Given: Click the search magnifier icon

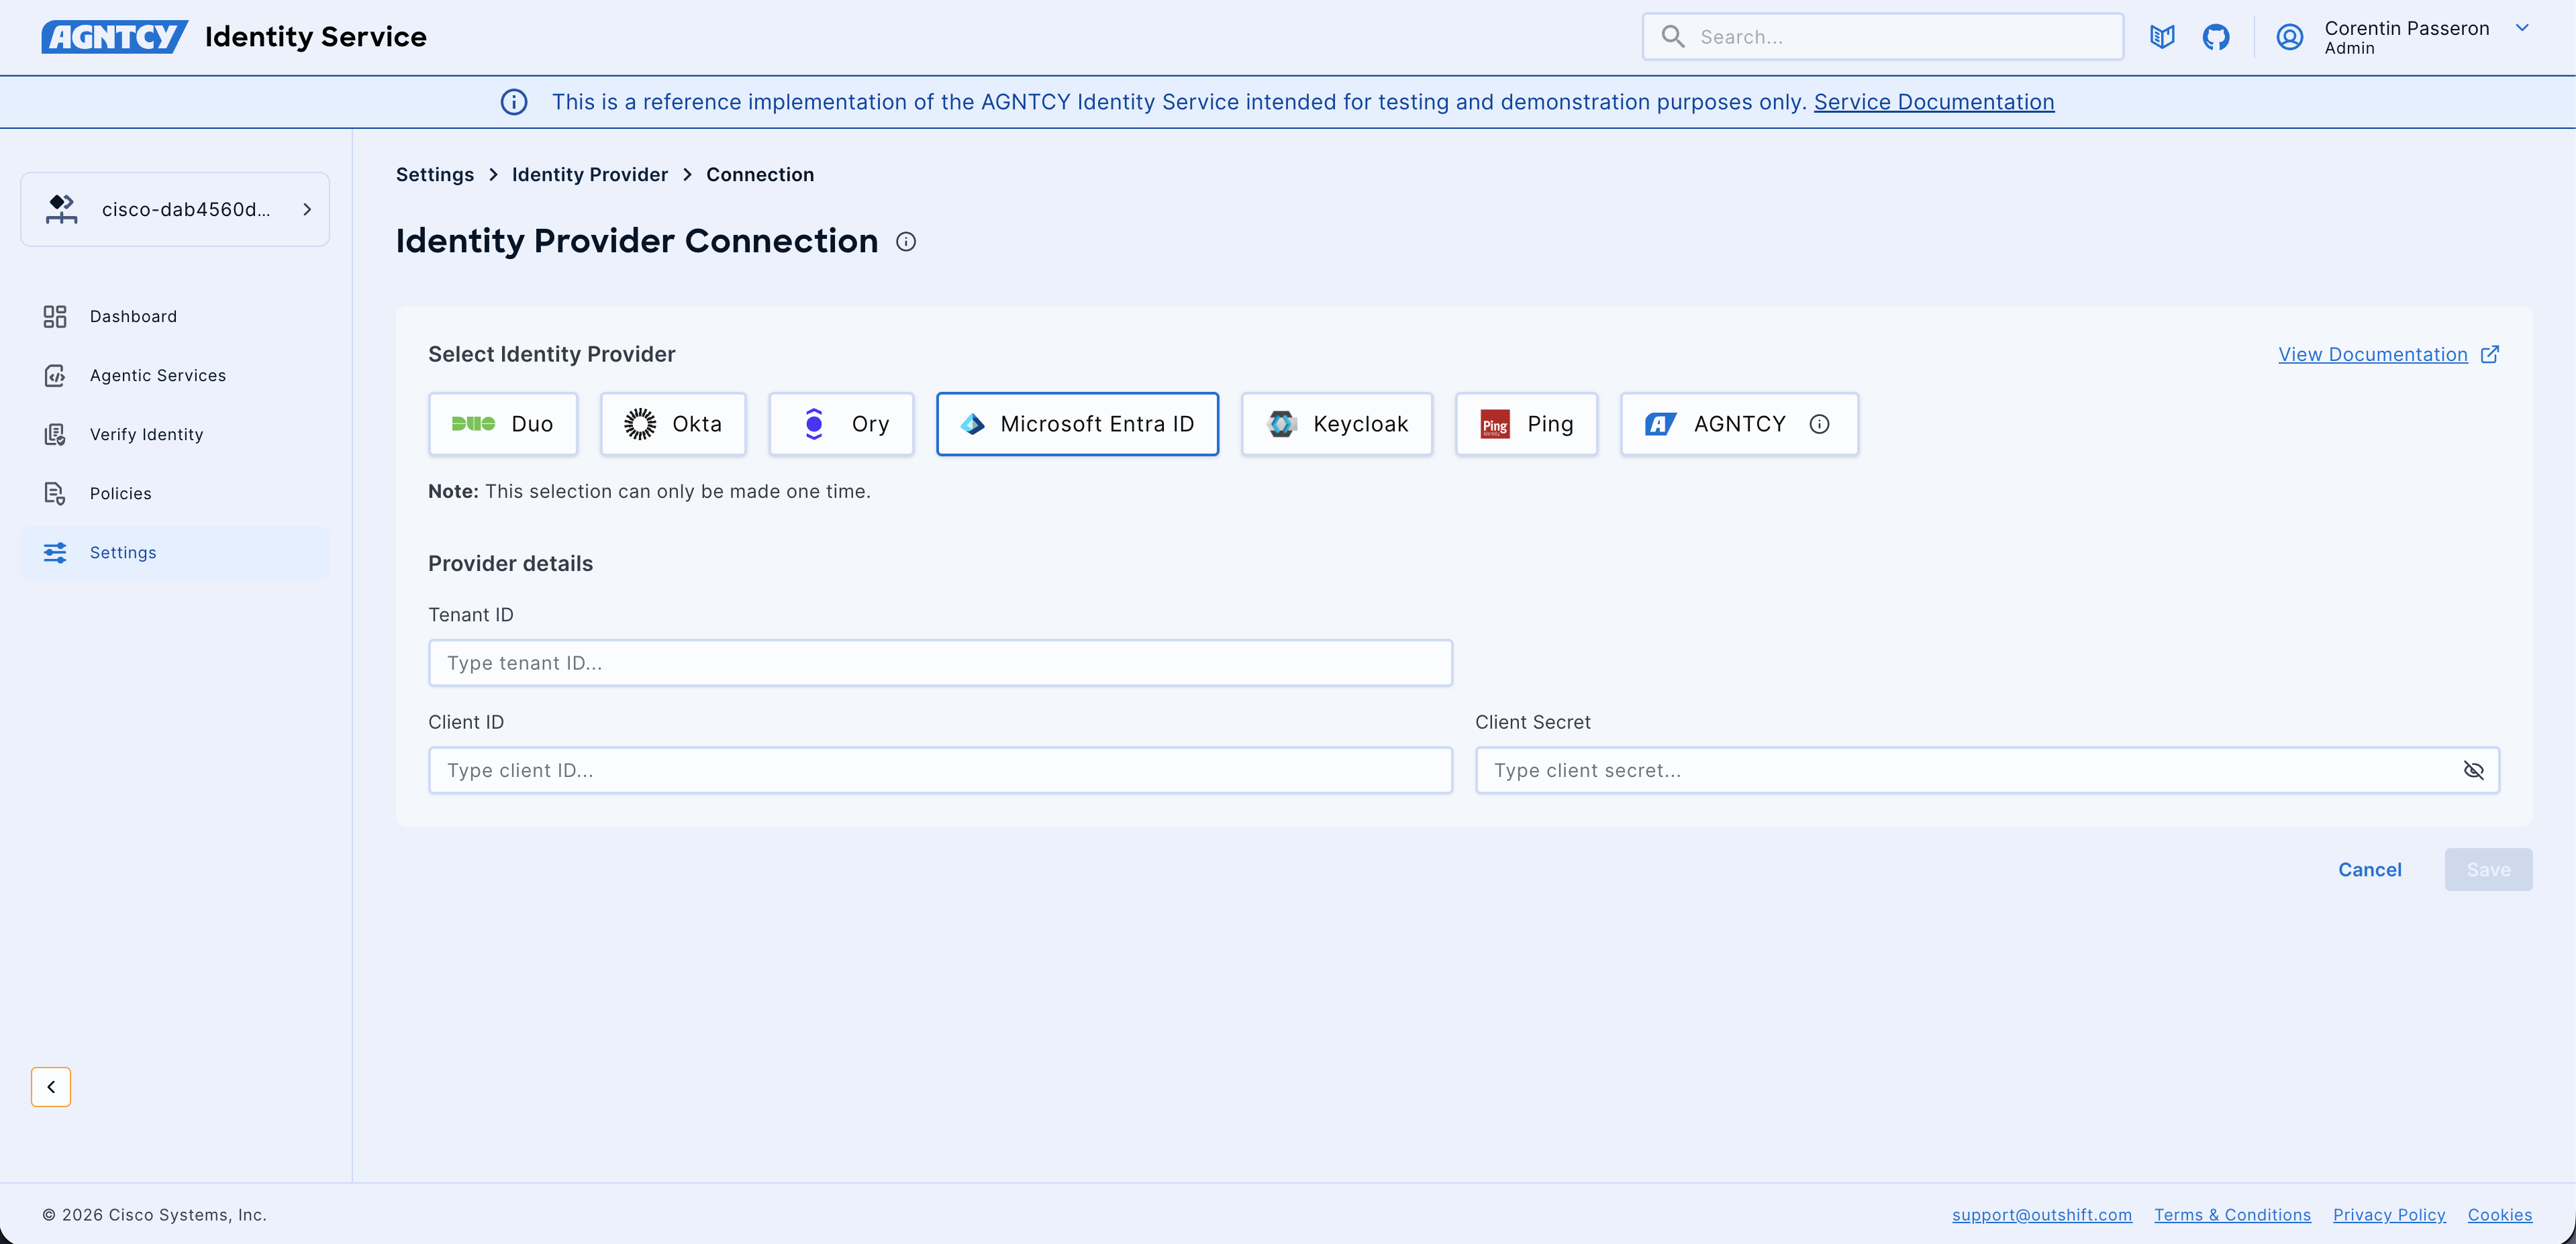Looking at the screenshot, I should click(x=1673, y=37).
